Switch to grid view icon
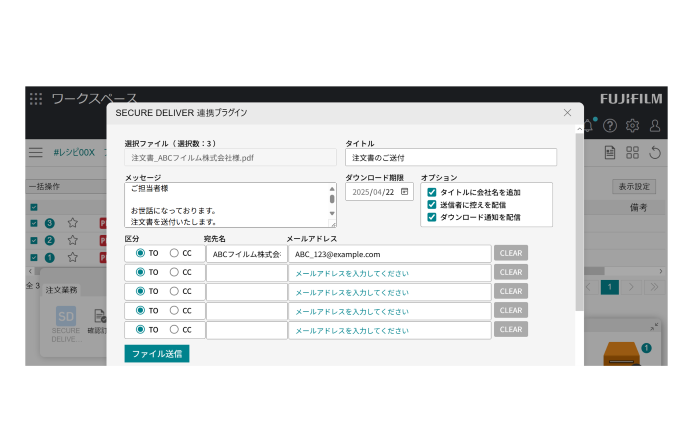The width and height of the screenshot is (686, 431). tap(632, 153)
